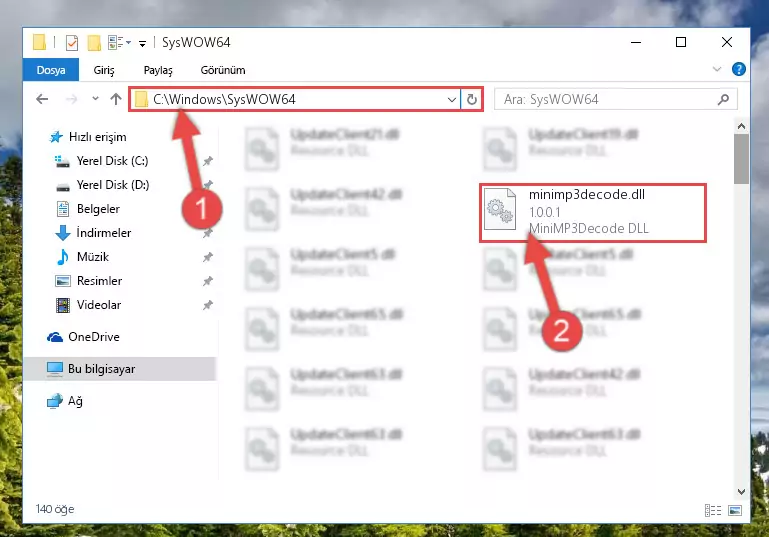
Task: Open İndirmeler folder in sidebar
Action: coord(93,233)
